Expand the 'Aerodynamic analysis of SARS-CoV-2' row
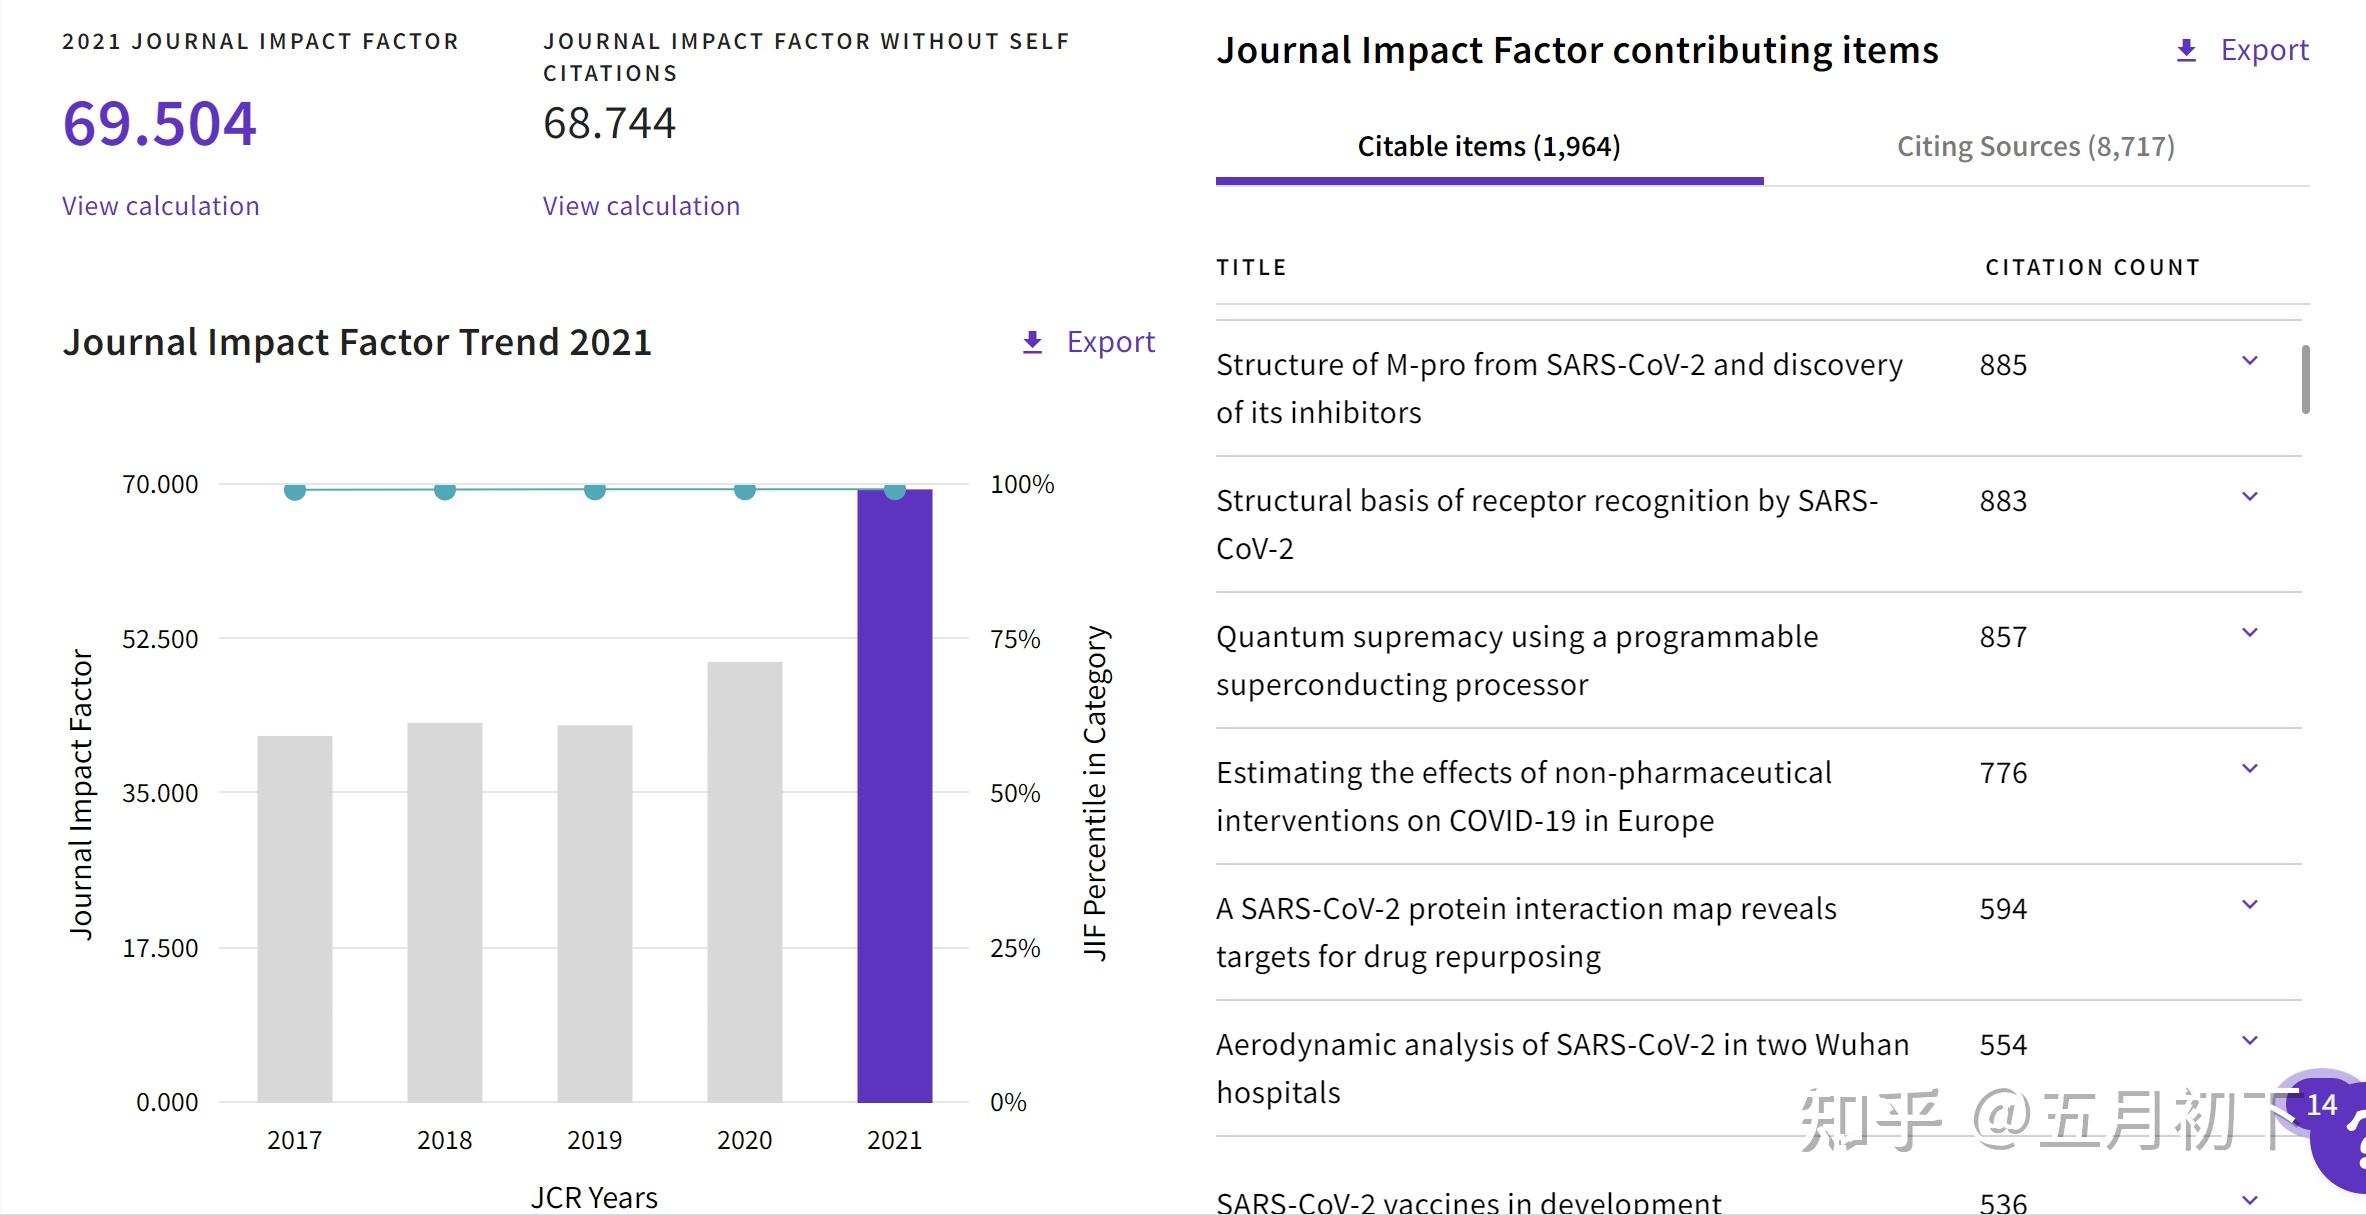 (2250, 1041)
